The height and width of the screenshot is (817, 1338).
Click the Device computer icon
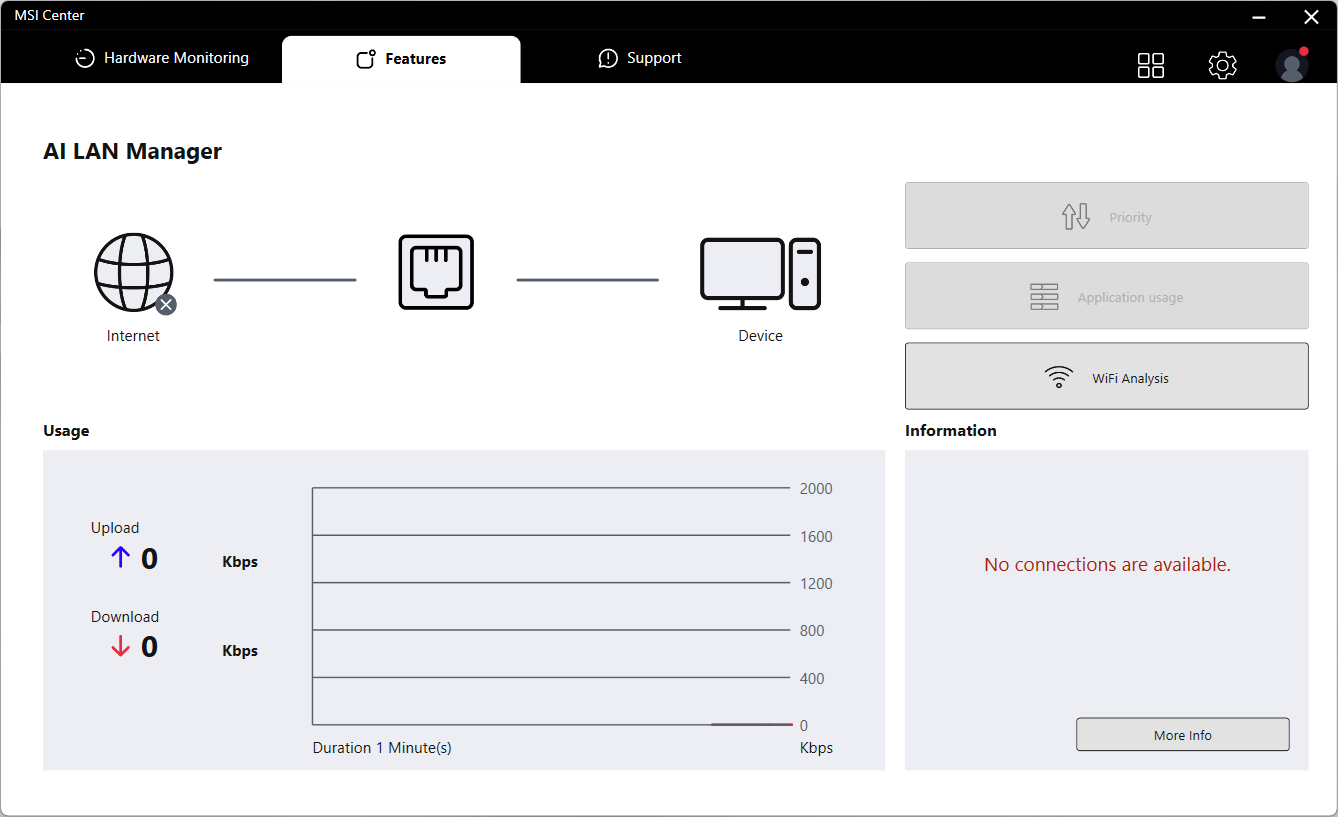(x=760, y=273)
